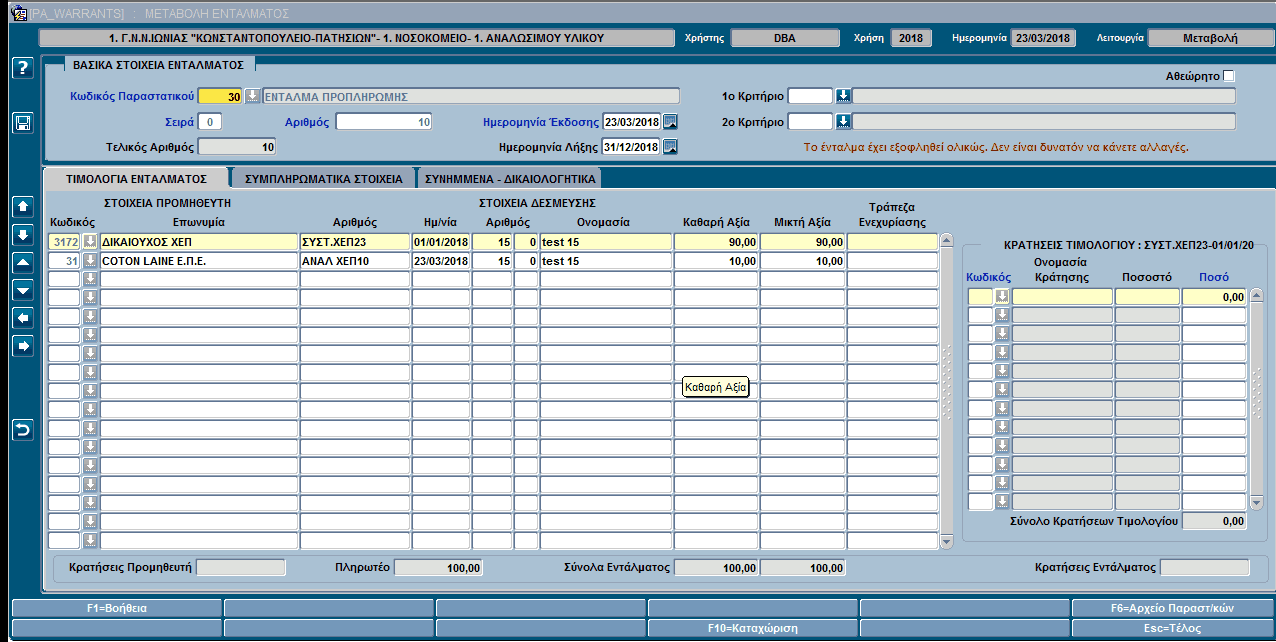Click the curved return arrow sidebar icon

click(22, 430)
